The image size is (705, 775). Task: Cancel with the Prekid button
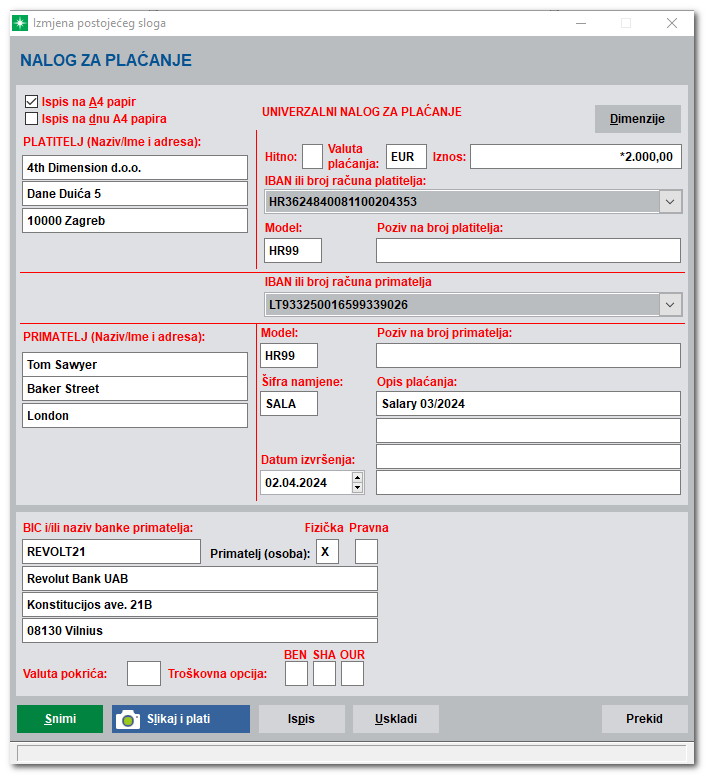644,719
